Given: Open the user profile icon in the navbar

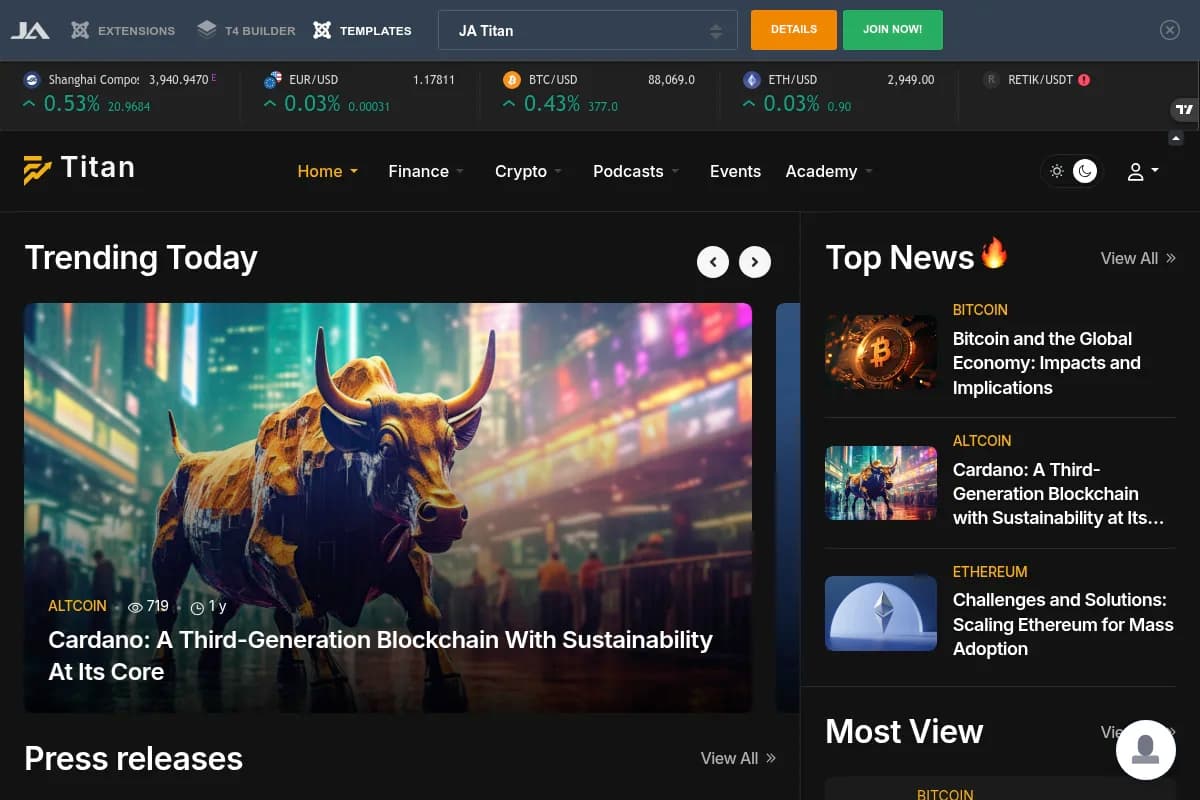Looking at the screenshot, I should (1138, 171).
